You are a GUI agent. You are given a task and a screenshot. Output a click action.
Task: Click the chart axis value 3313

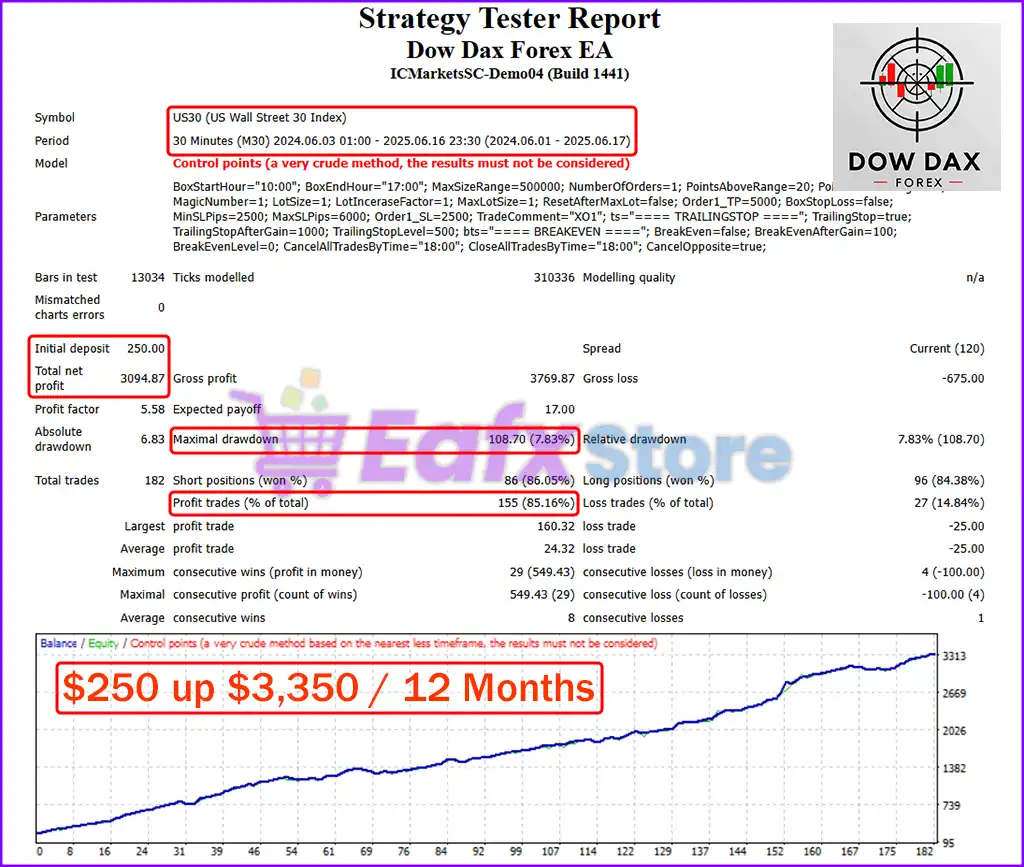954,656
